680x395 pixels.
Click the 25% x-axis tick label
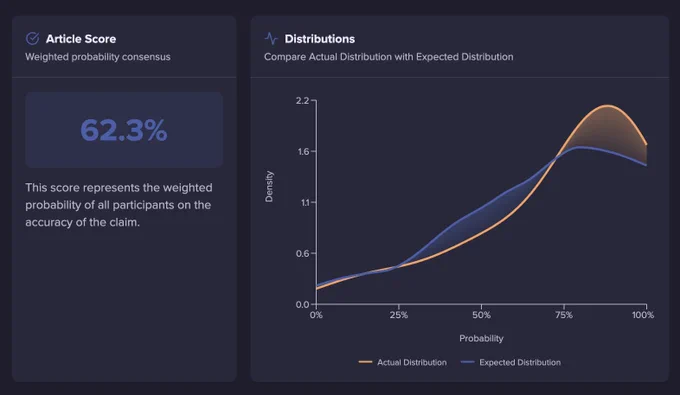click(399, 315)
